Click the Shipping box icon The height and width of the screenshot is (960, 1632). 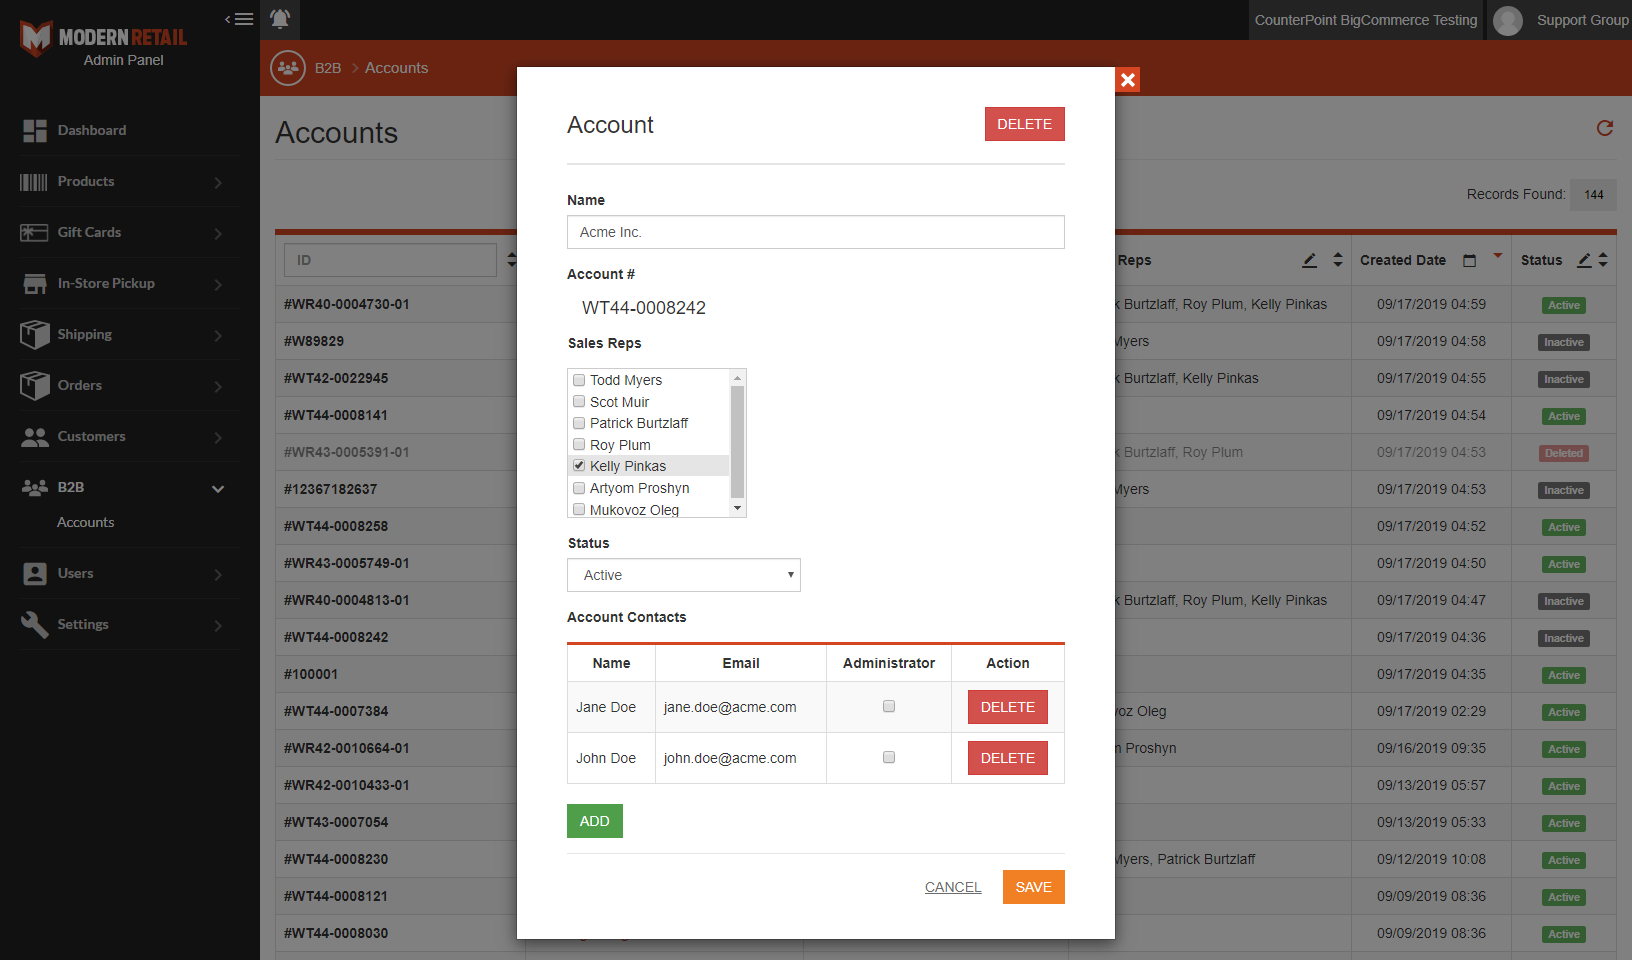(x=35, y=334)
